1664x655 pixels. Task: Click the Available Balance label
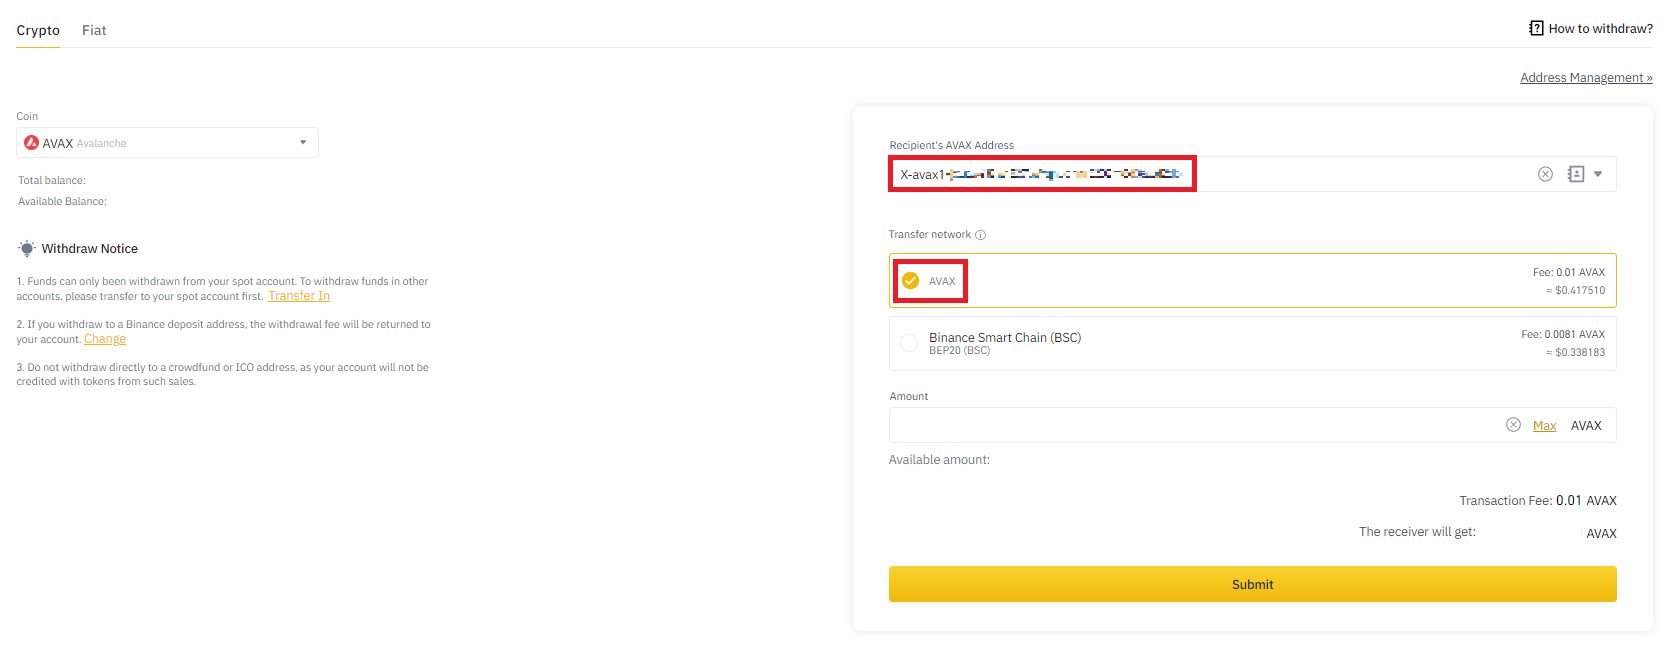(62, 201)
